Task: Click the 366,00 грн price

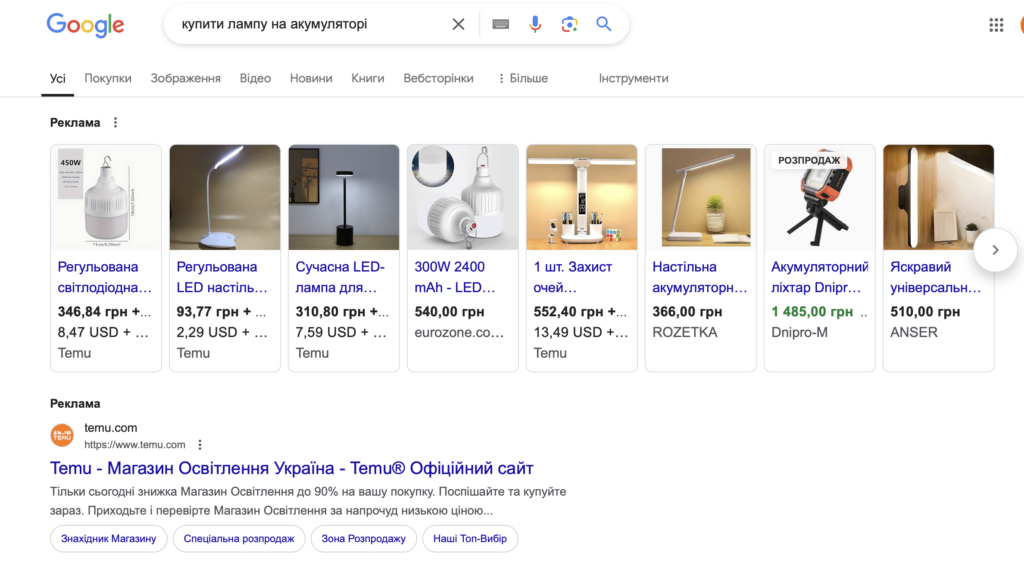Action: coord(687,312)
